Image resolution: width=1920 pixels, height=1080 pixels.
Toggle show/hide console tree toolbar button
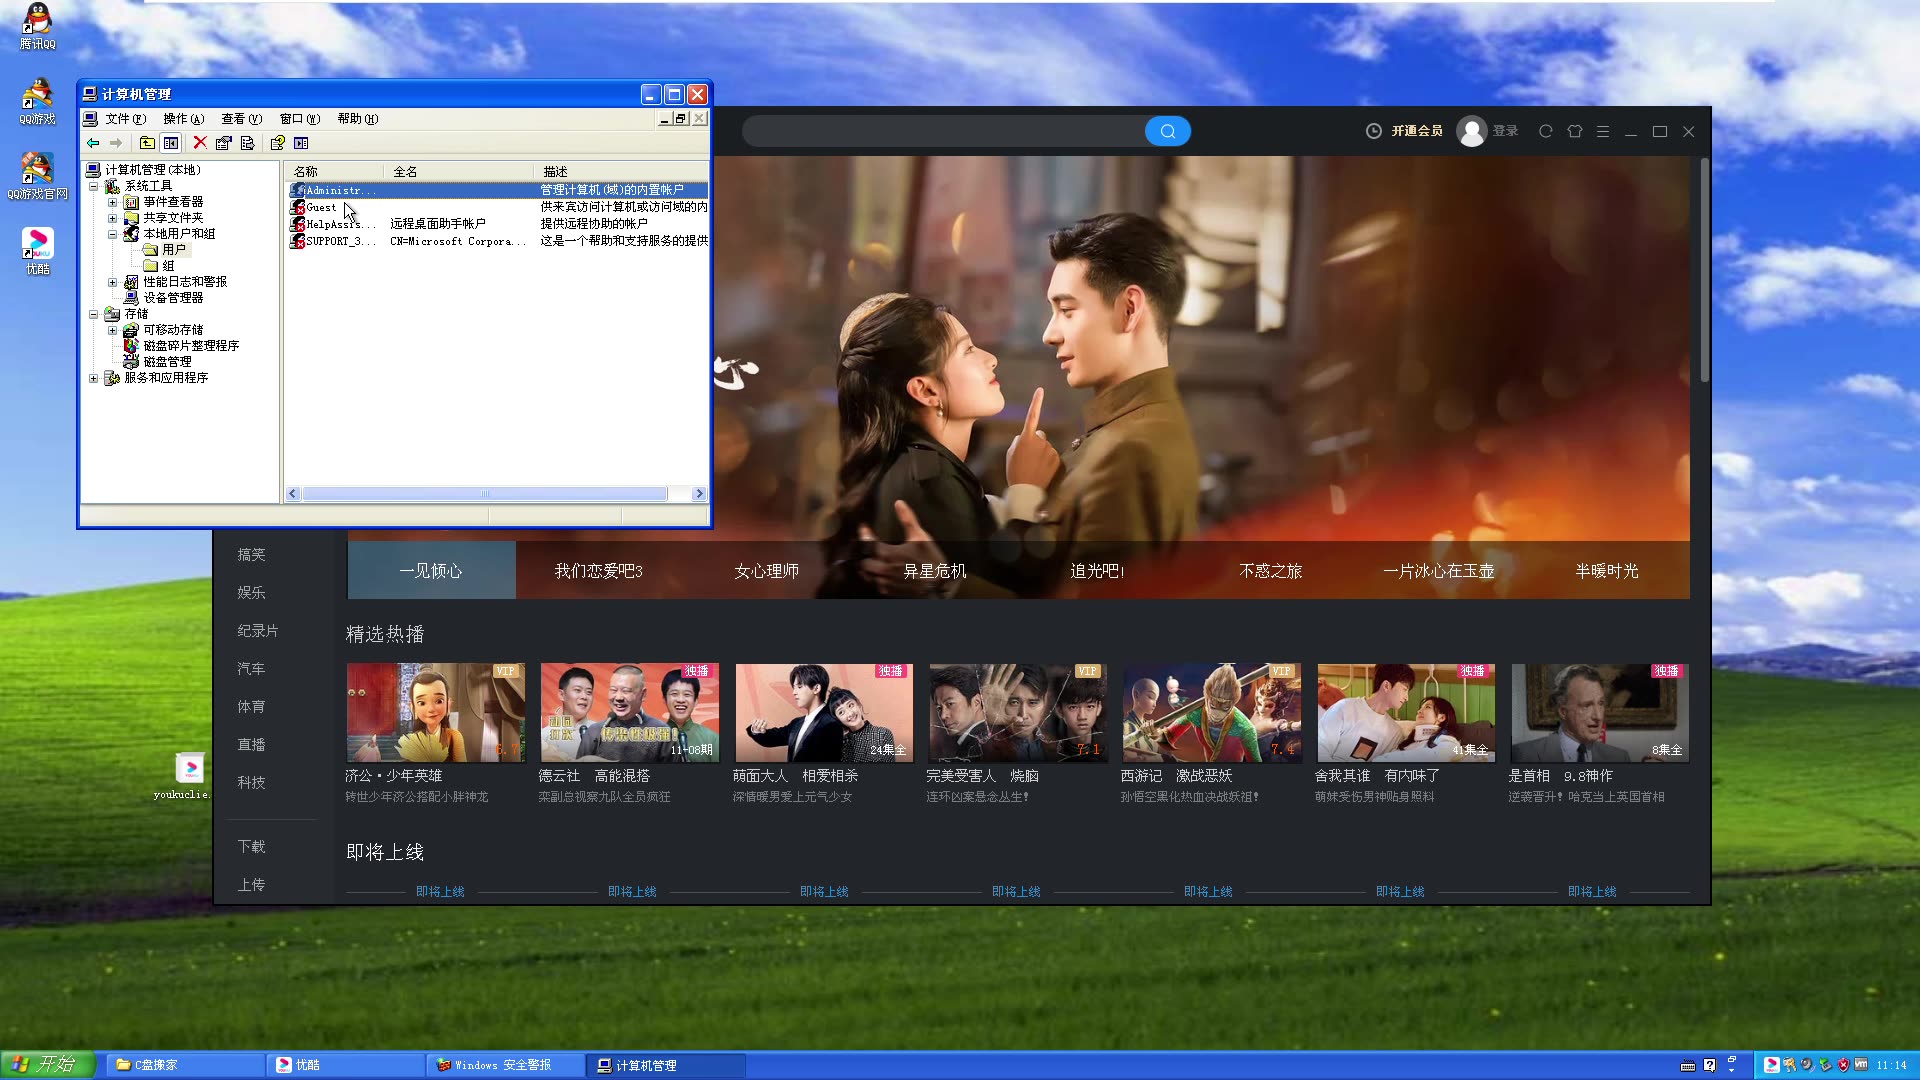pyautogui.click(x=171, y=143)
